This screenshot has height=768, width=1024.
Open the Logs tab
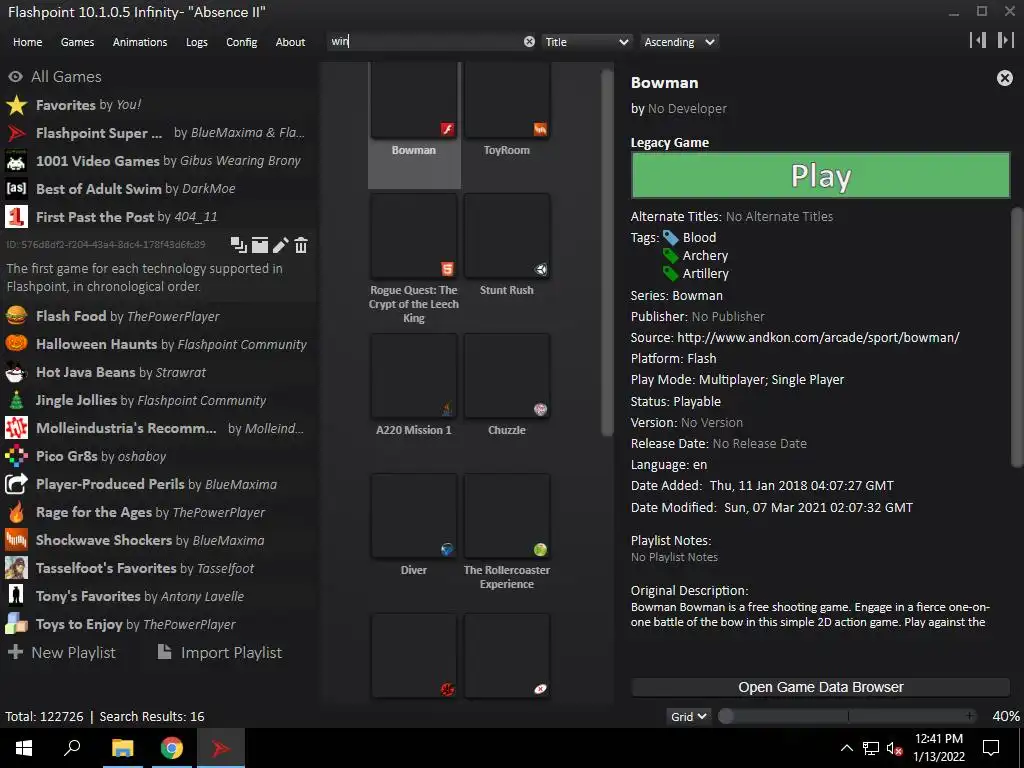tap(197, 42)
